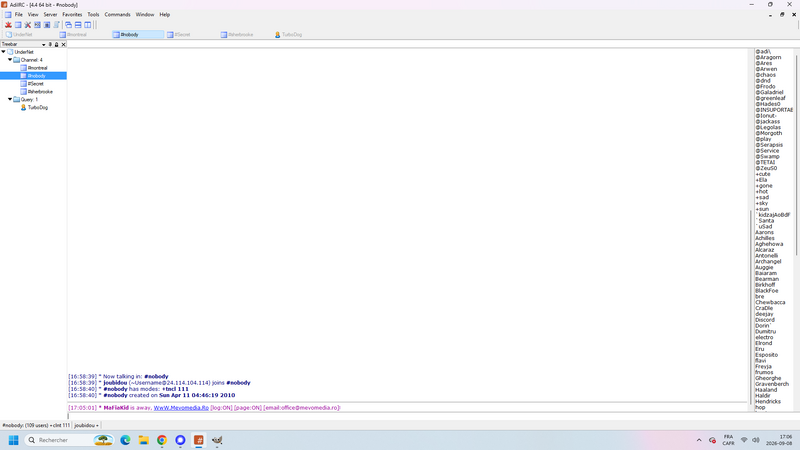Screen dimensions: 800x450
Task: Select #montreal in the Treebar
Action: 37,68
